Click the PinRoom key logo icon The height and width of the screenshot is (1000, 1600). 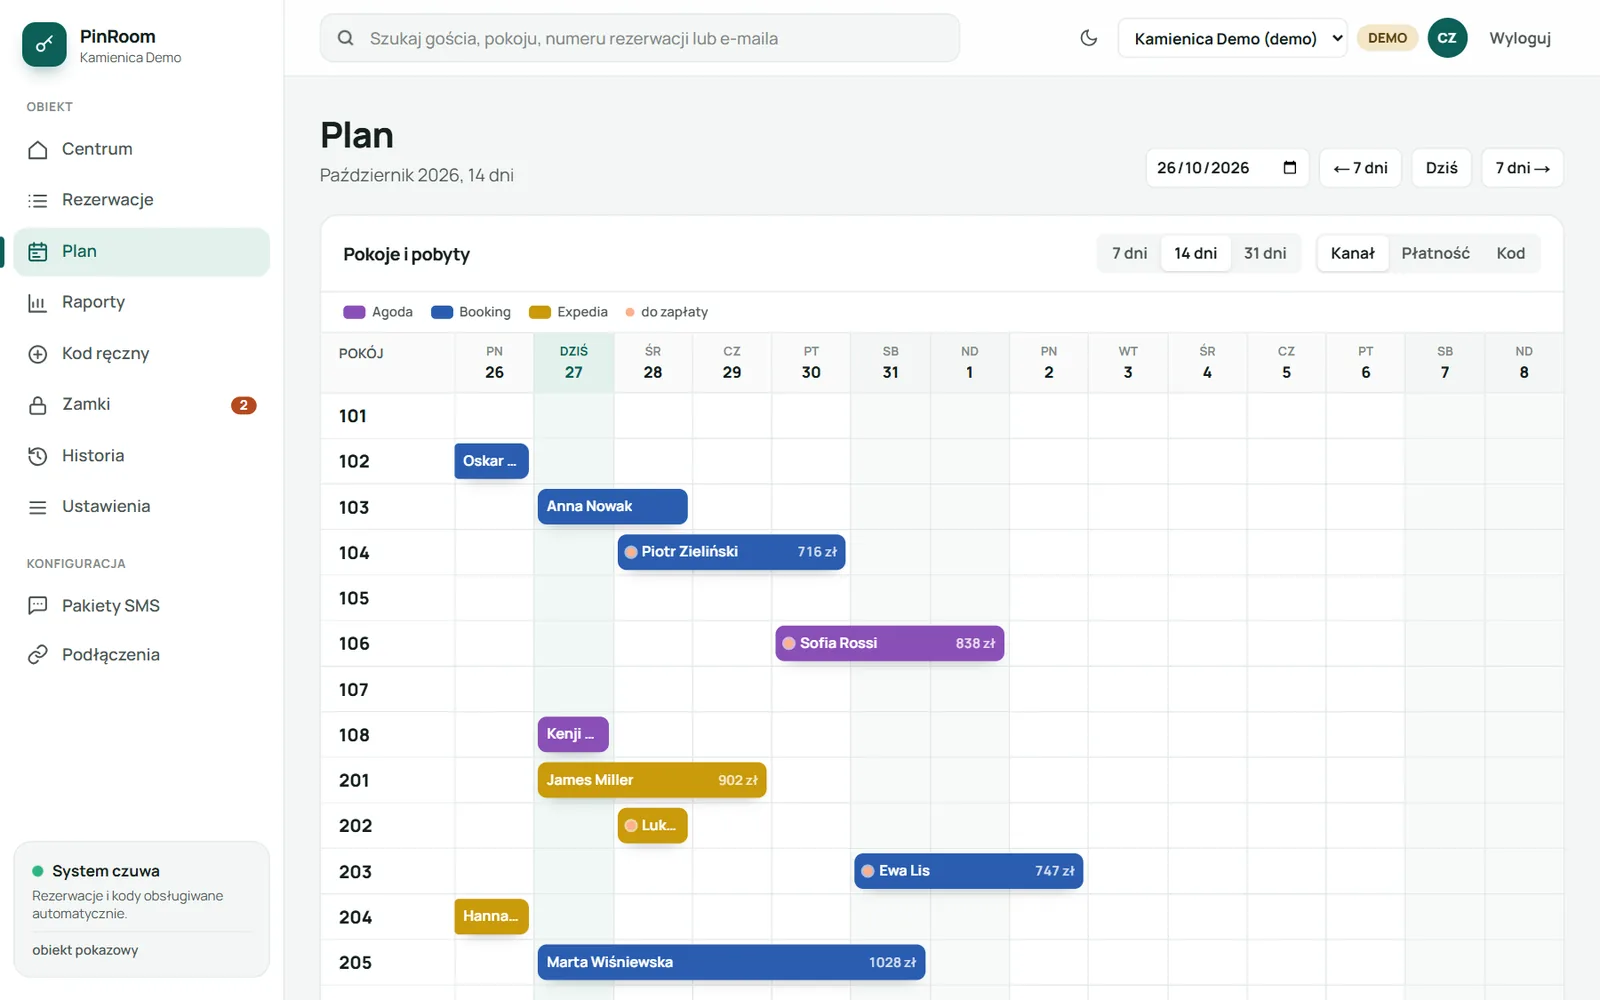[x=44, y=45]
